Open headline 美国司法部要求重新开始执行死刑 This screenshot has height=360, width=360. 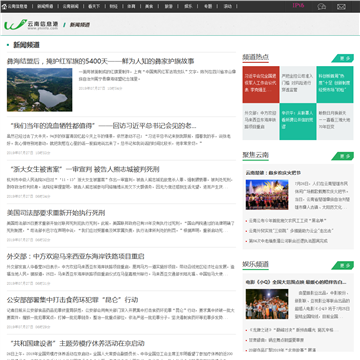[56, 213]
